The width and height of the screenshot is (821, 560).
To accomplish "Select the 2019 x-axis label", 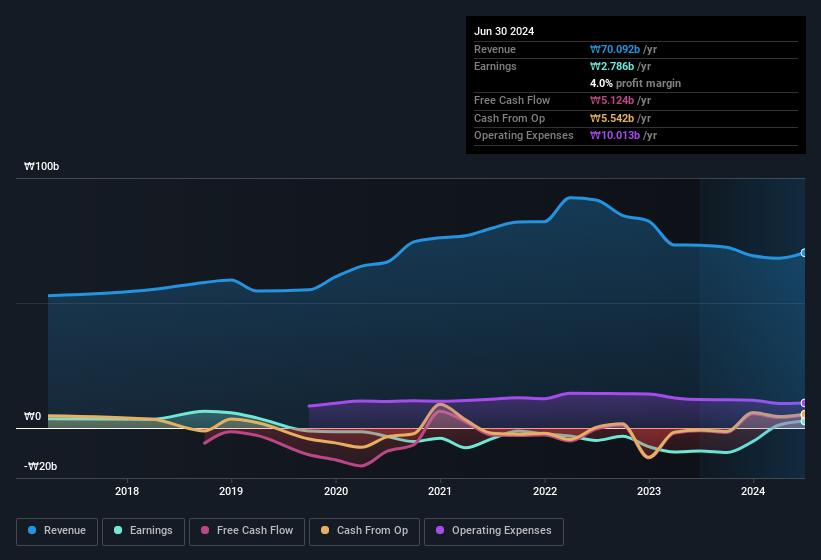I will [231, 491].
